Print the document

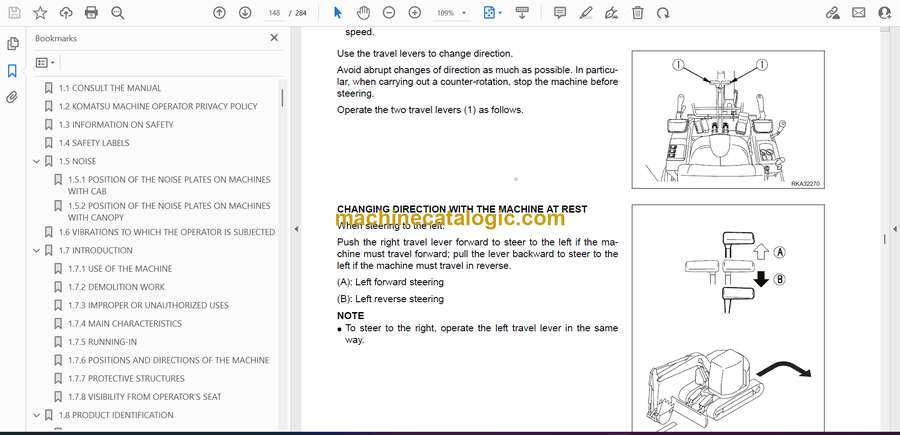coord(91,13)
